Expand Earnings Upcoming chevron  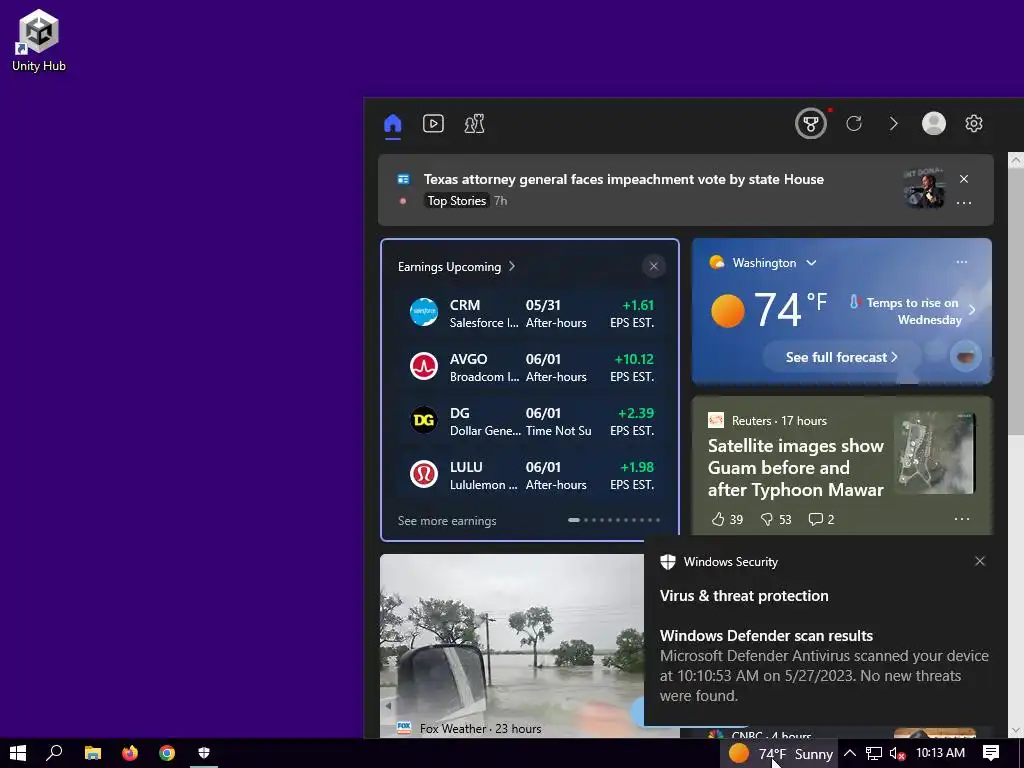(512, 266)
